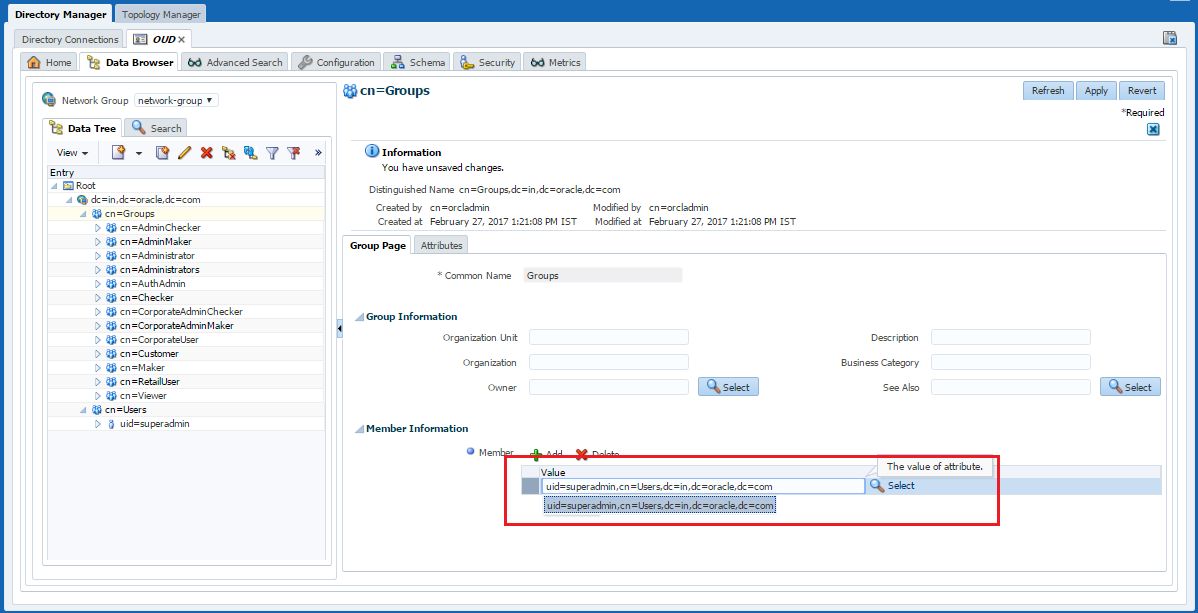
Task: Click the pencil Edit entry icon
Action: point(184,153)
